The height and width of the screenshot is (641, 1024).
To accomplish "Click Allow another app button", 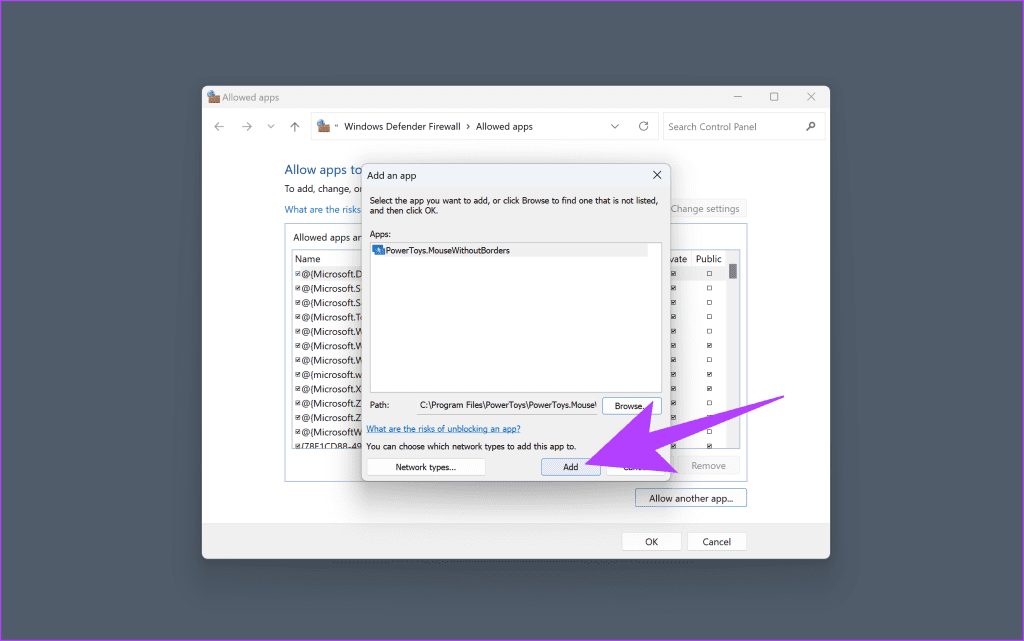I will click(x=691, y=498).
